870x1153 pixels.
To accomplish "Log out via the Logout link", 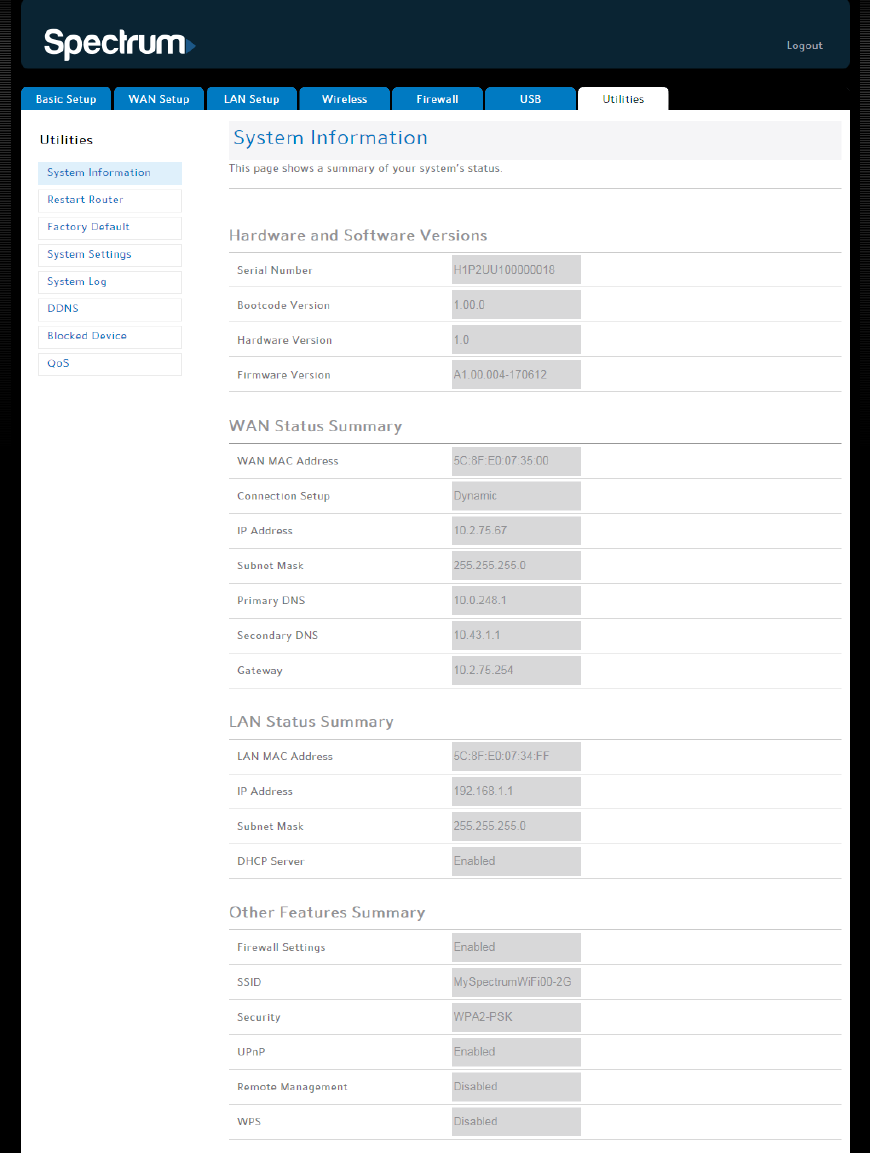I will pos(804,46).
